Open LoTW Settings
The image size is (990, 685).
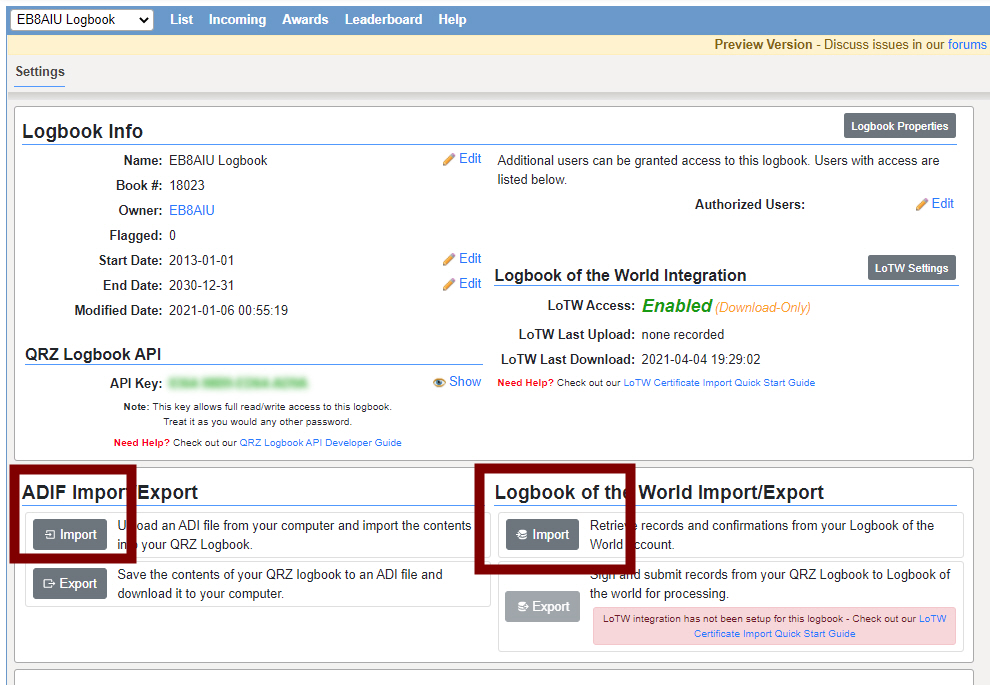pos(911,268)
